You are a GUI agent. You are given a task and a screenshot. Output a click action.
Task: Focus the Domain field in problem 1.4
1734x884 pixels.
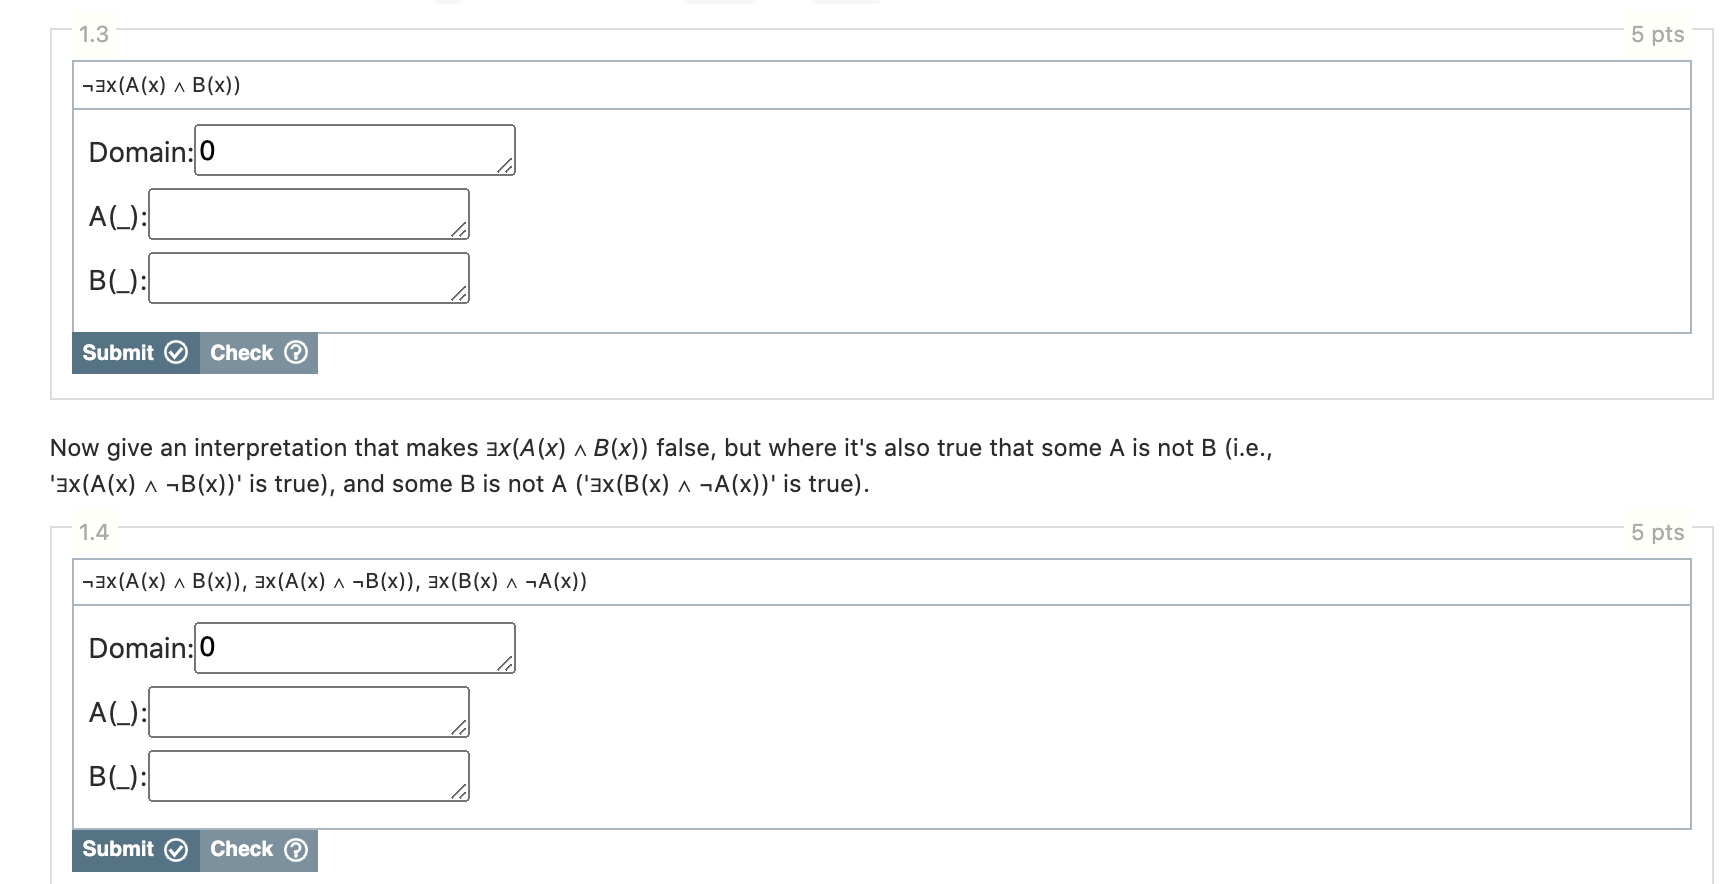(355, 648)
